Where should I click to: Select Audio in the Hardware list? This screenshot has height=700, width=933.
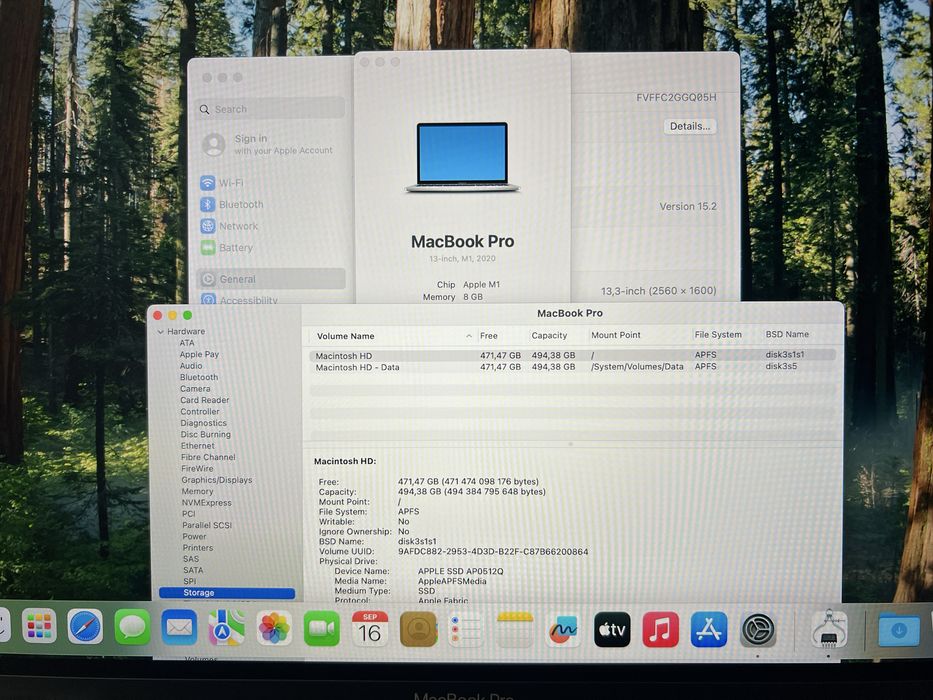191,365
